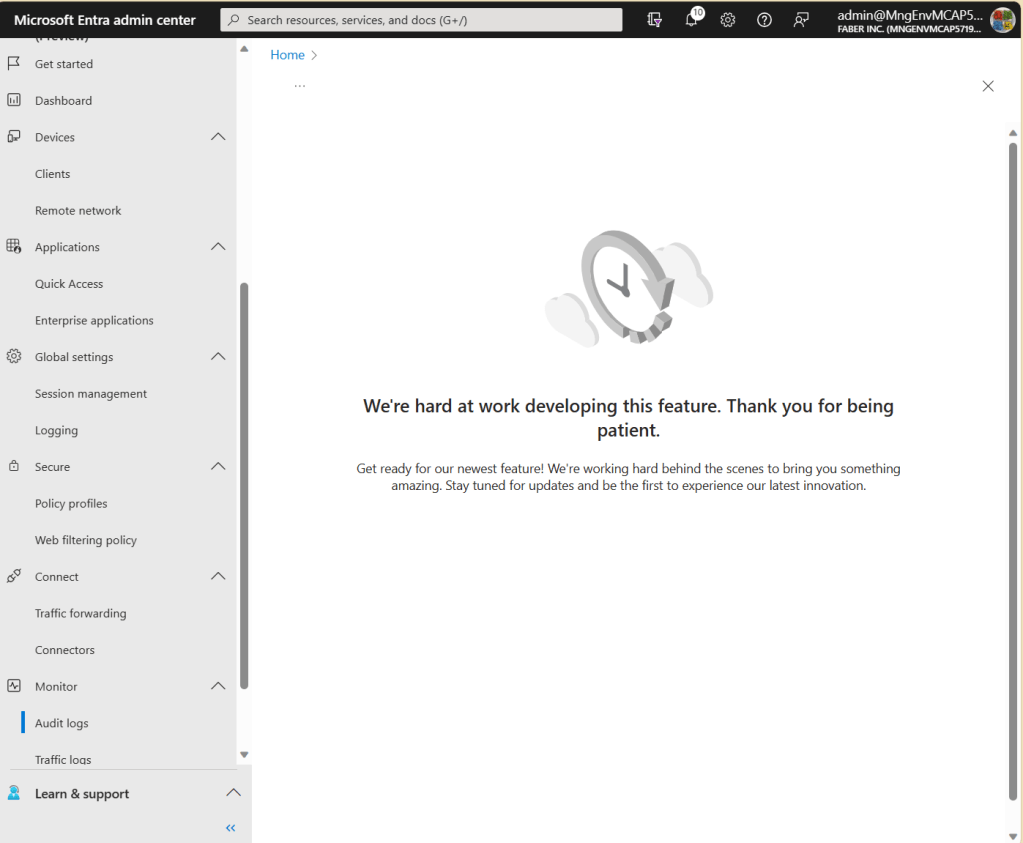Collapse sidebar with double chevron icon

click(x=231, y=828)
